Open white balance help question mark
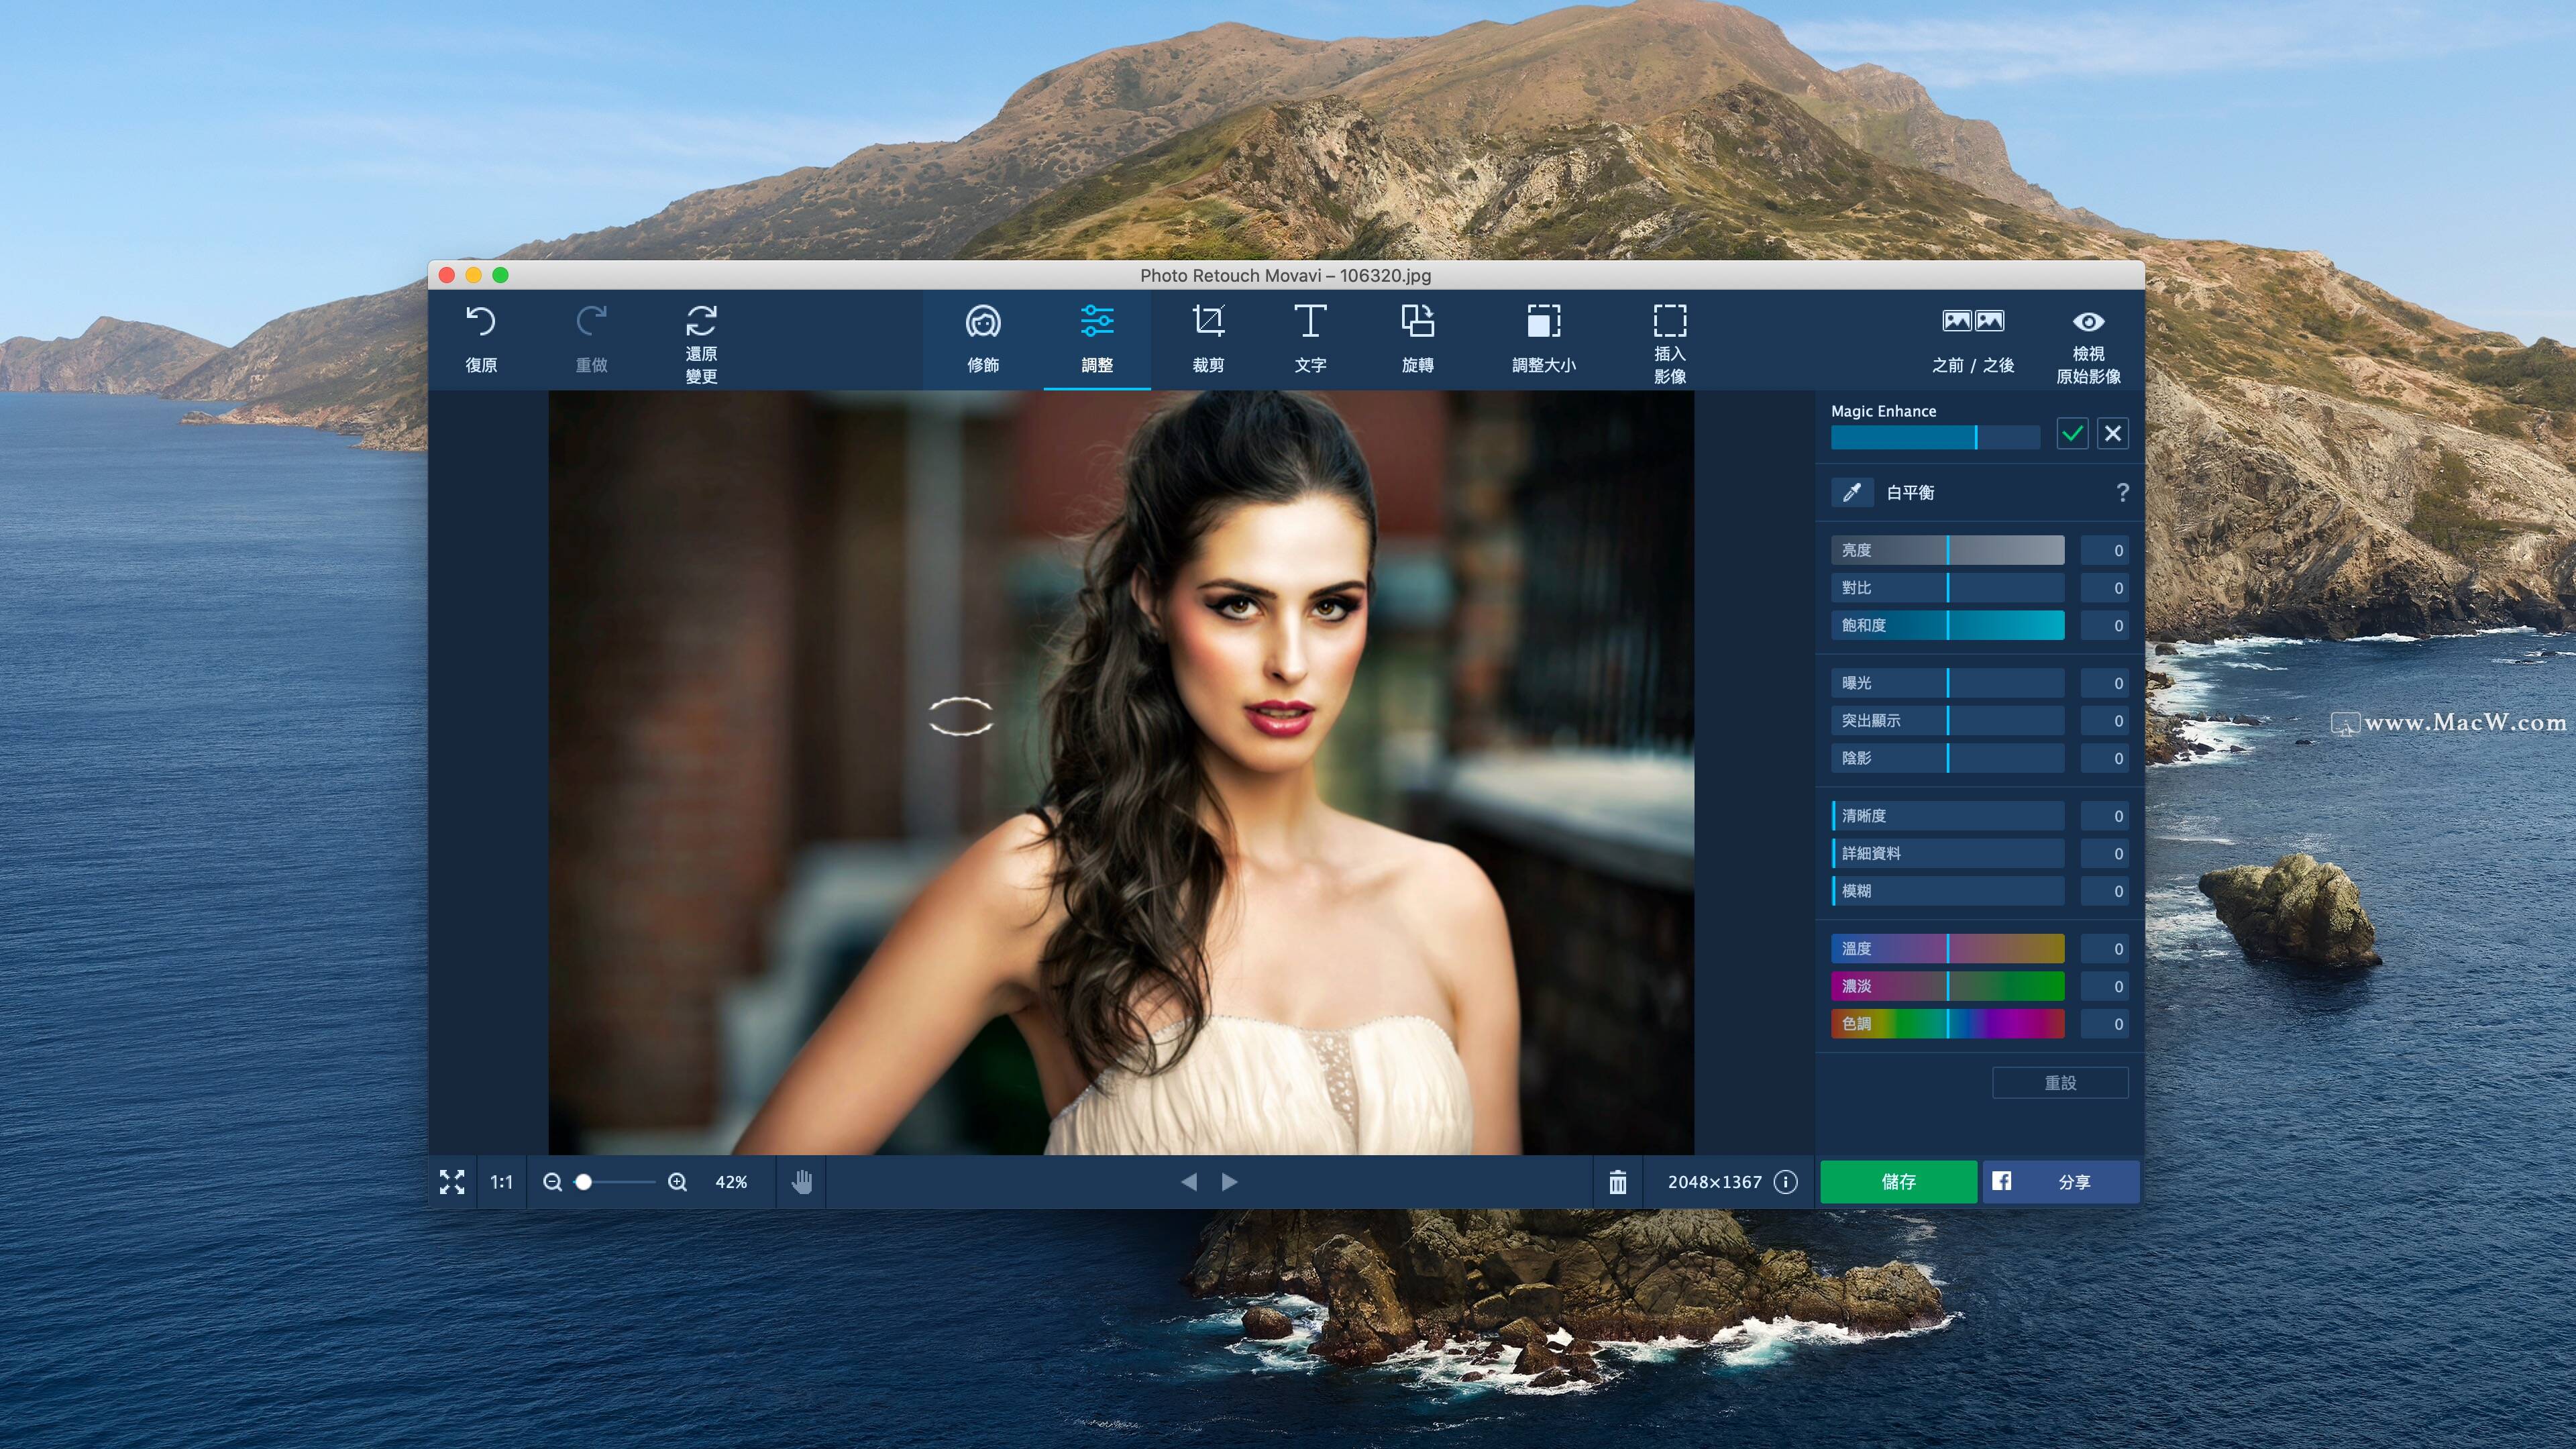Image resolution: width=2576 pixels, height=1449 pixels. click(2122, 492)
